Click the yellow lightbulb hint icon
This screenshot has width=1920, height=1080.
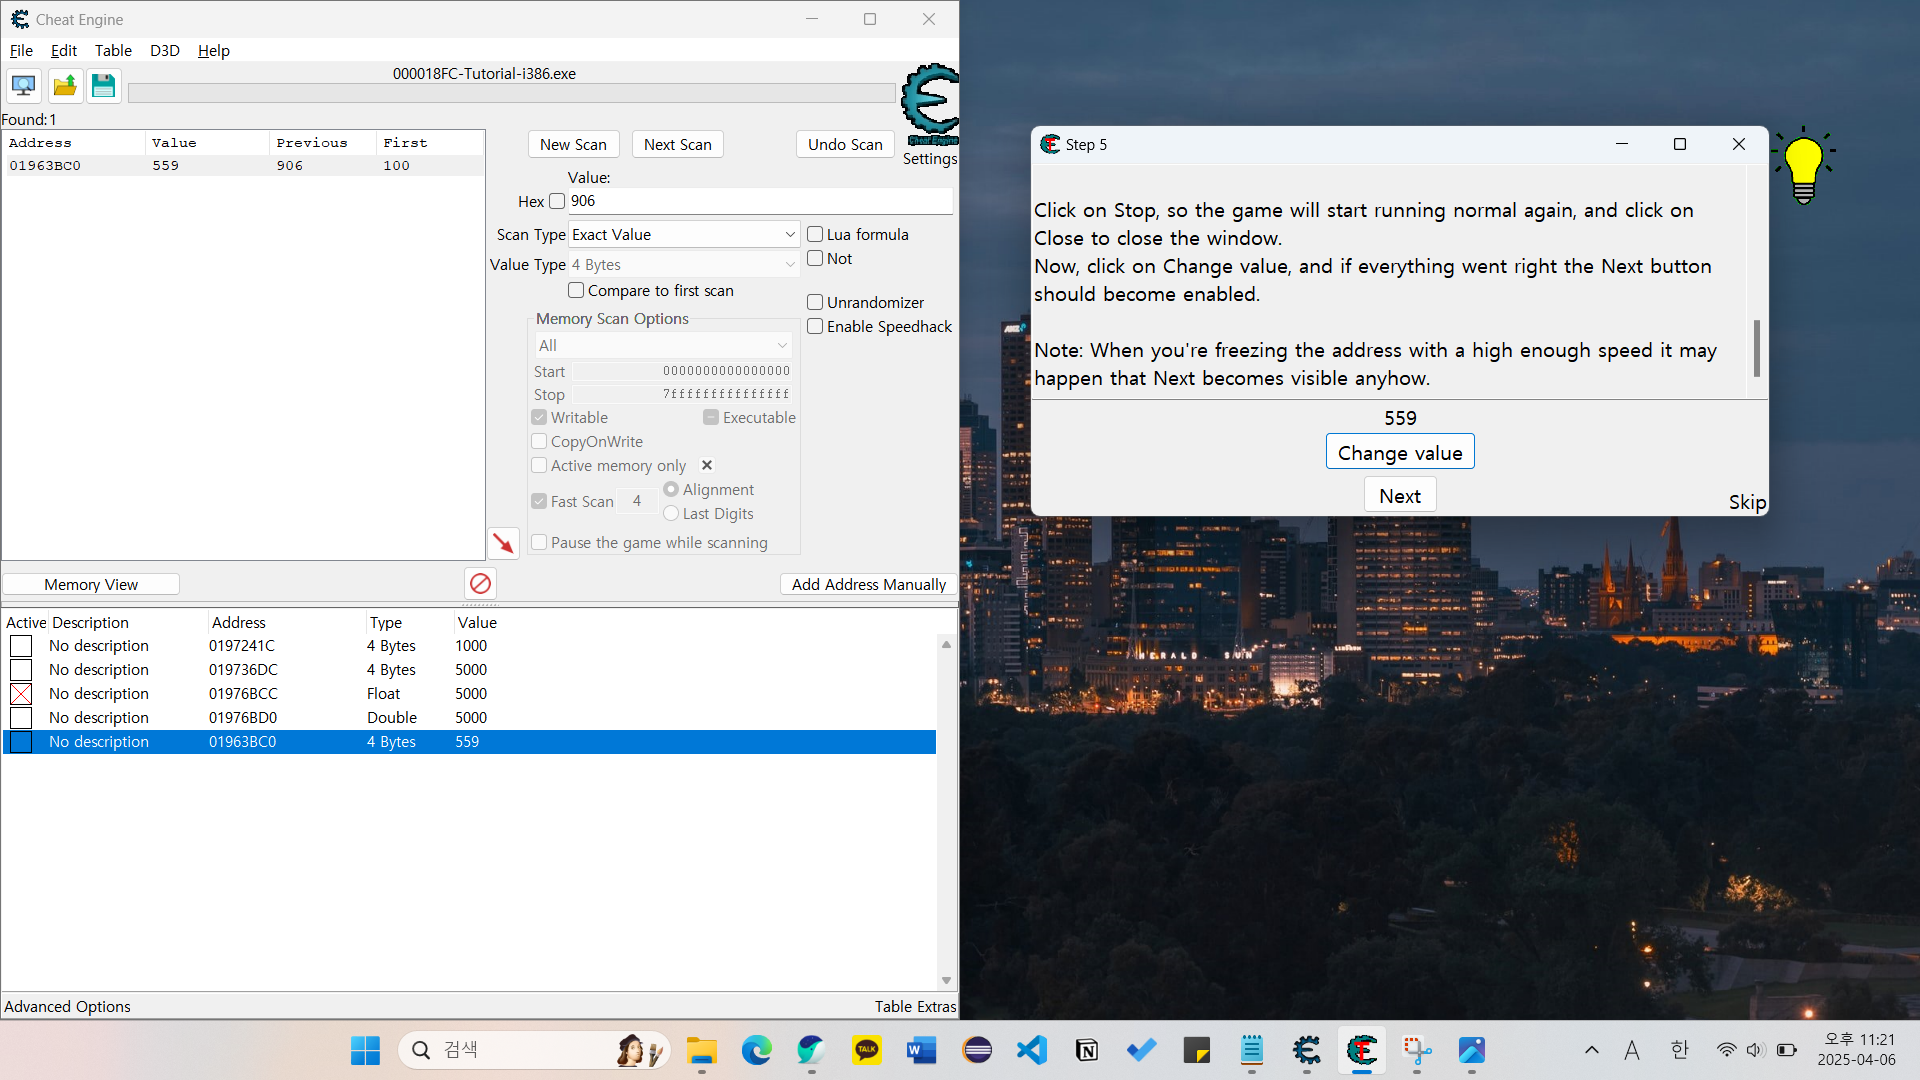[1804, 166]
